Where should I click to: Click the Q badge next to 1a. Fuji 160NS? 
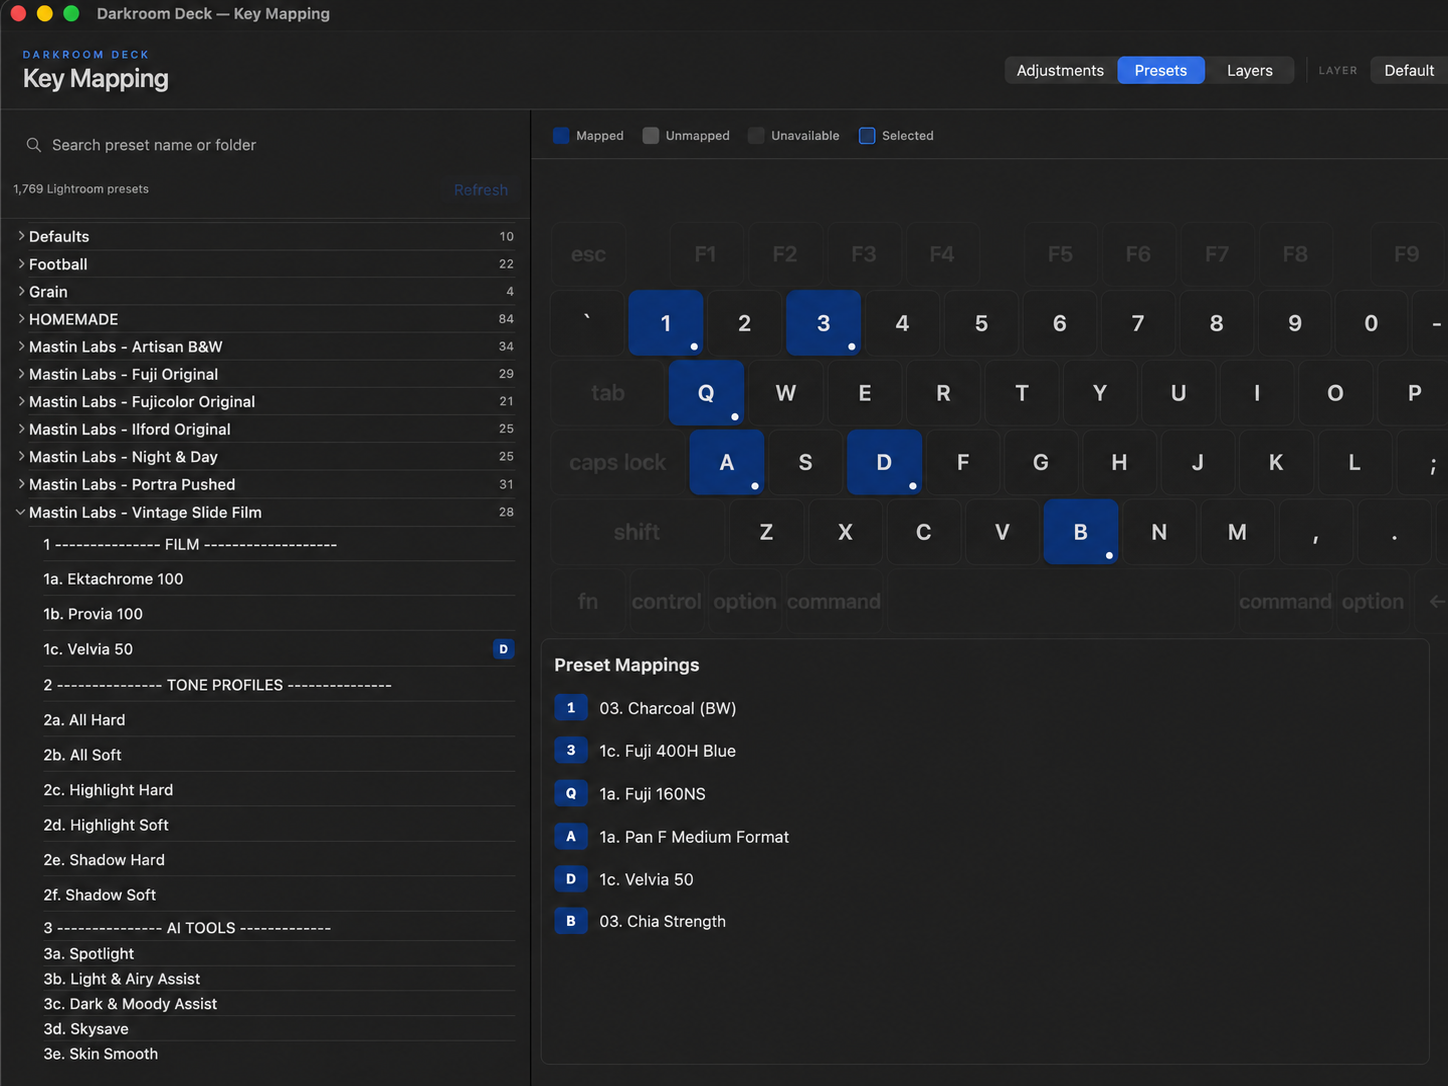pyautogui.click(x=571, y=794)
